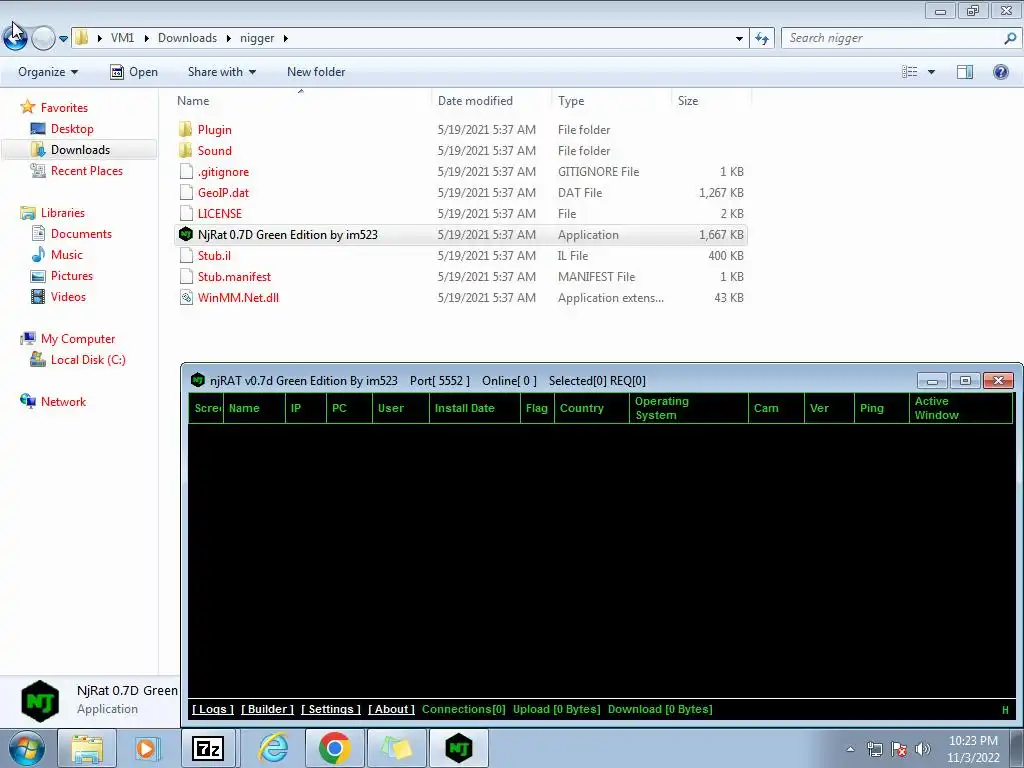Viewport: 1024px width, 768px height.
Task: Click Settings link in njRAT window
Action: [x=330, y=709]
